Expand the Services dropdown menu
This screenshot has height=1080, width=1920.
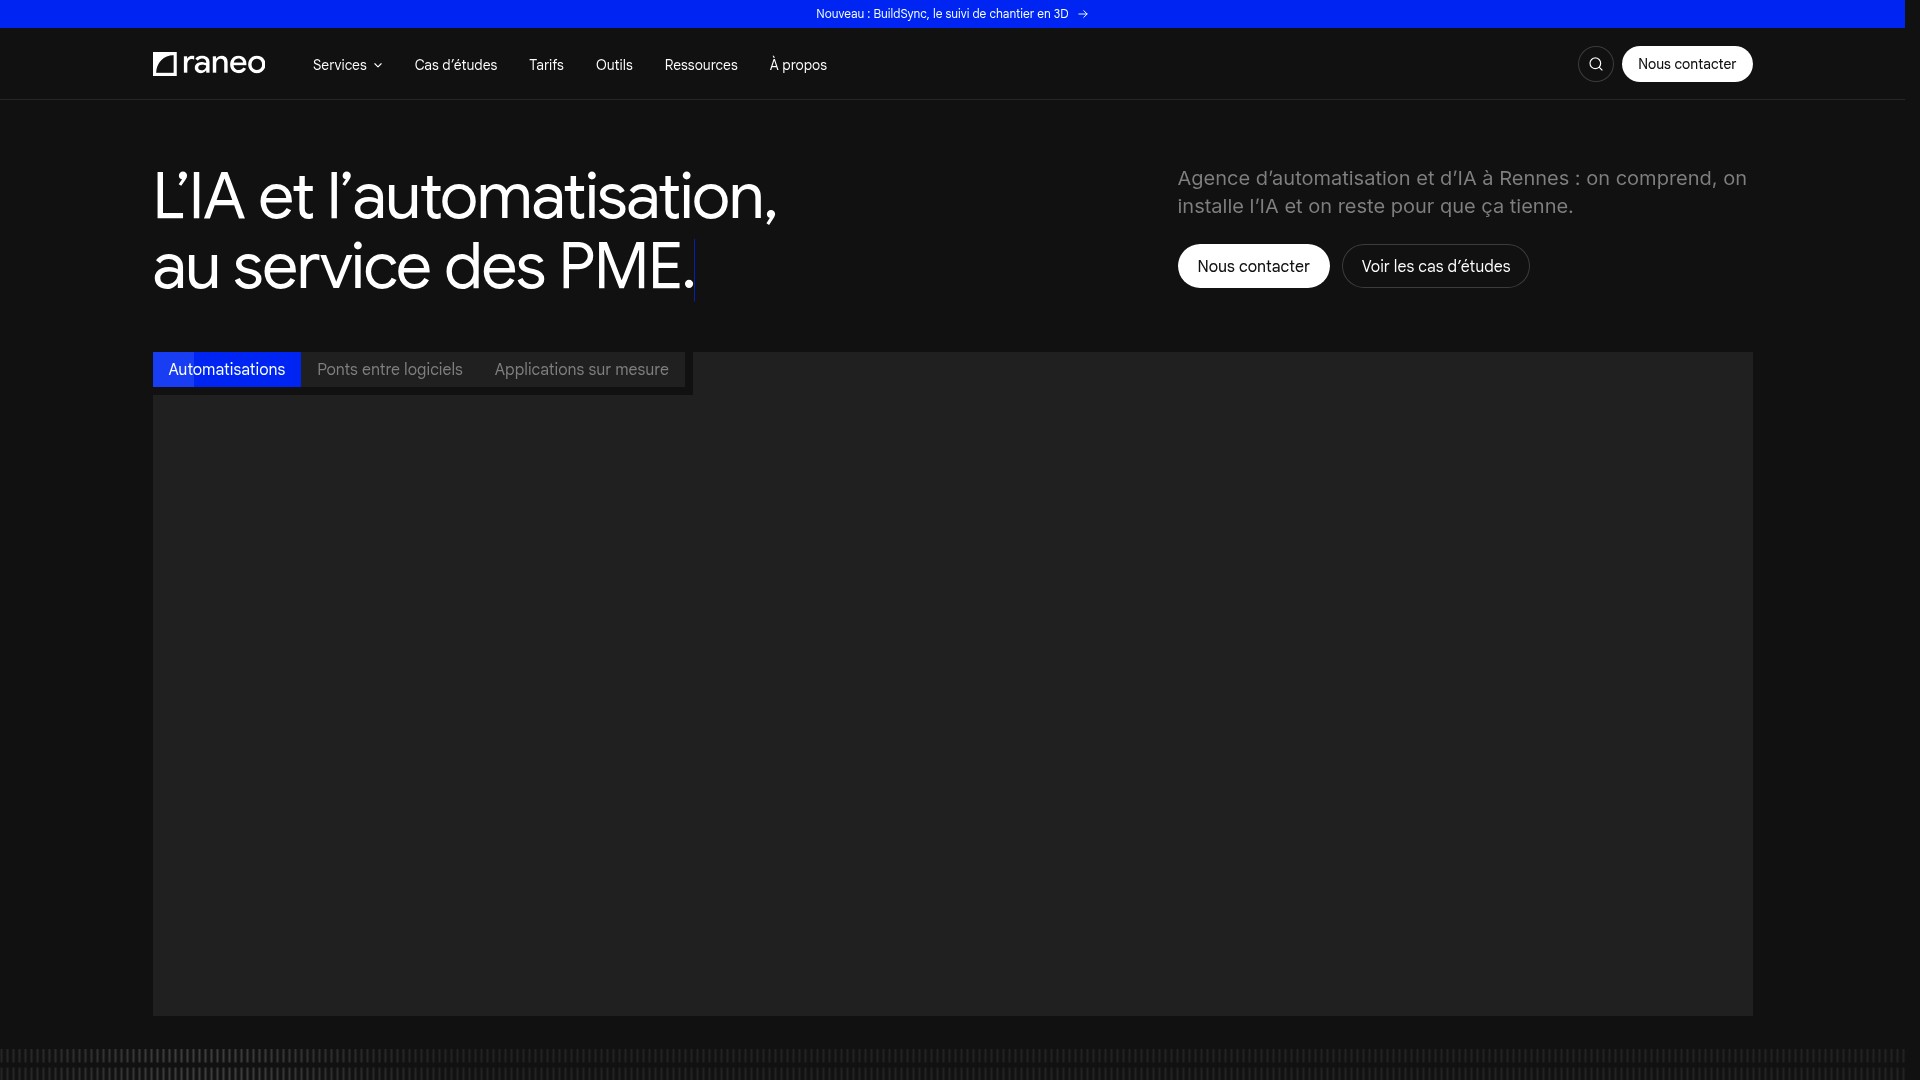pos(347,65)
